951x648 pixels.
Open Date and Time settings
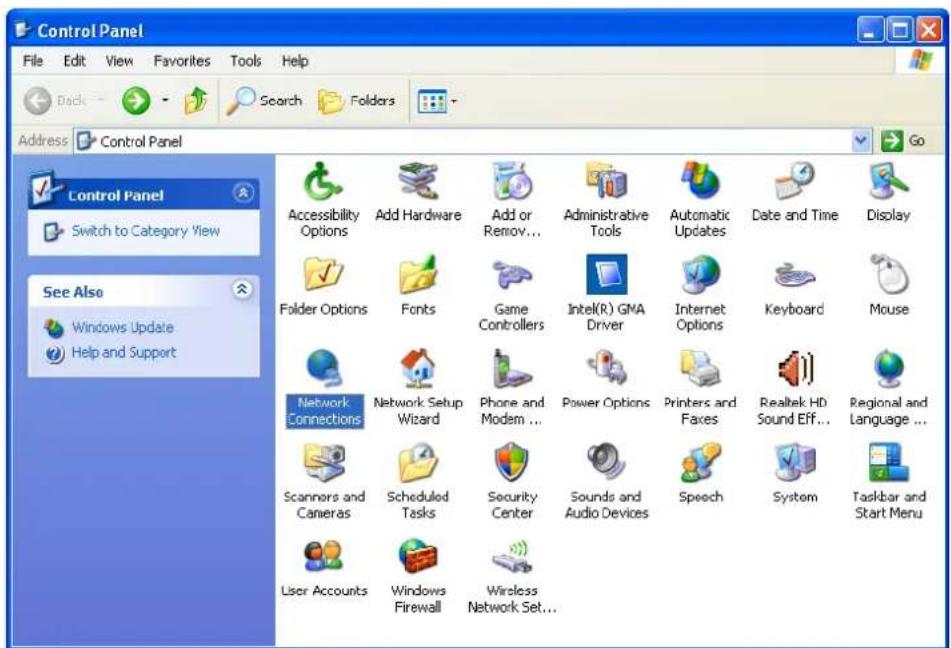[x=795, y=192]
